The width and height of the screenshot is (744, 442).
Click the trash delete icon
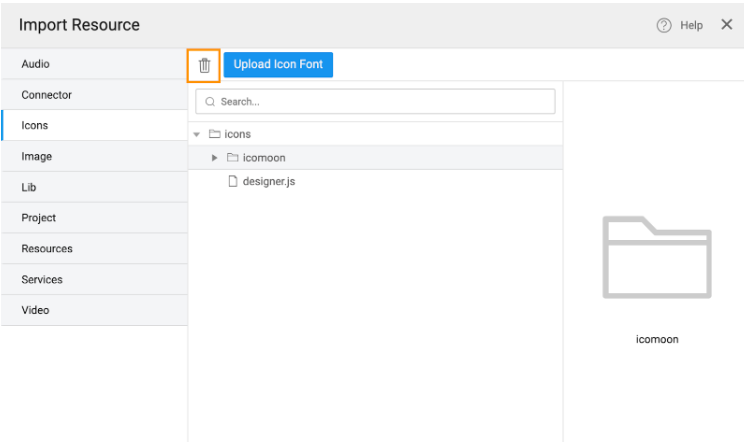(204, 65)
